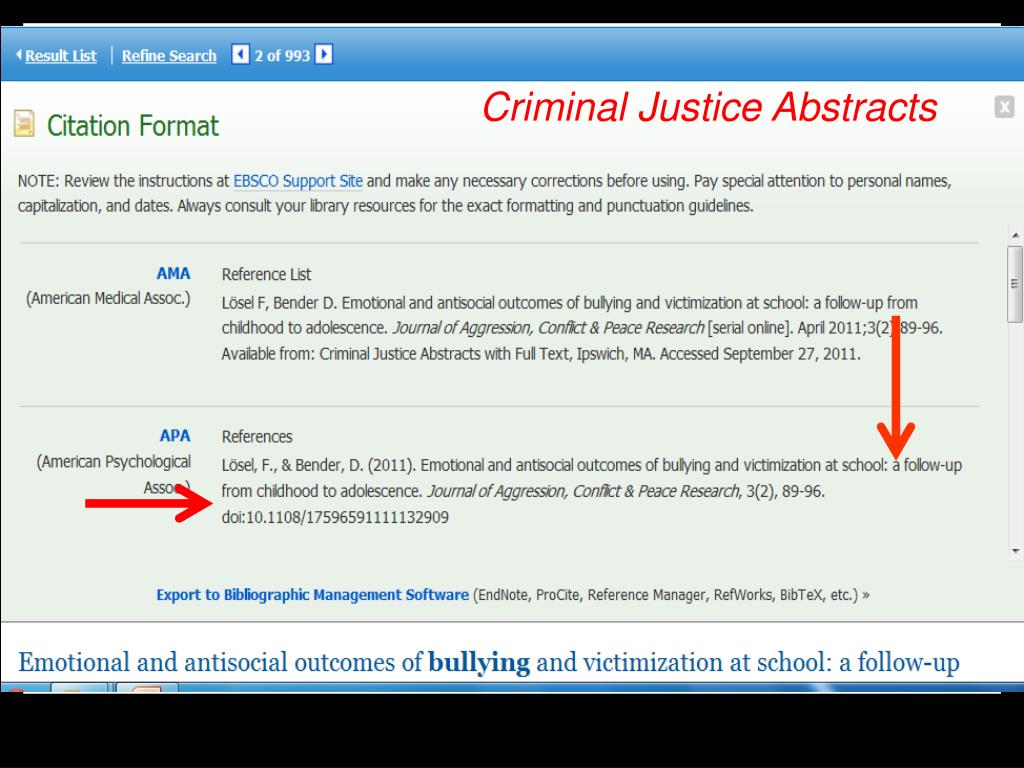Click the '2 of 993' result counter
Screen dimensions: 1024x768
click(x=282, y=56)
